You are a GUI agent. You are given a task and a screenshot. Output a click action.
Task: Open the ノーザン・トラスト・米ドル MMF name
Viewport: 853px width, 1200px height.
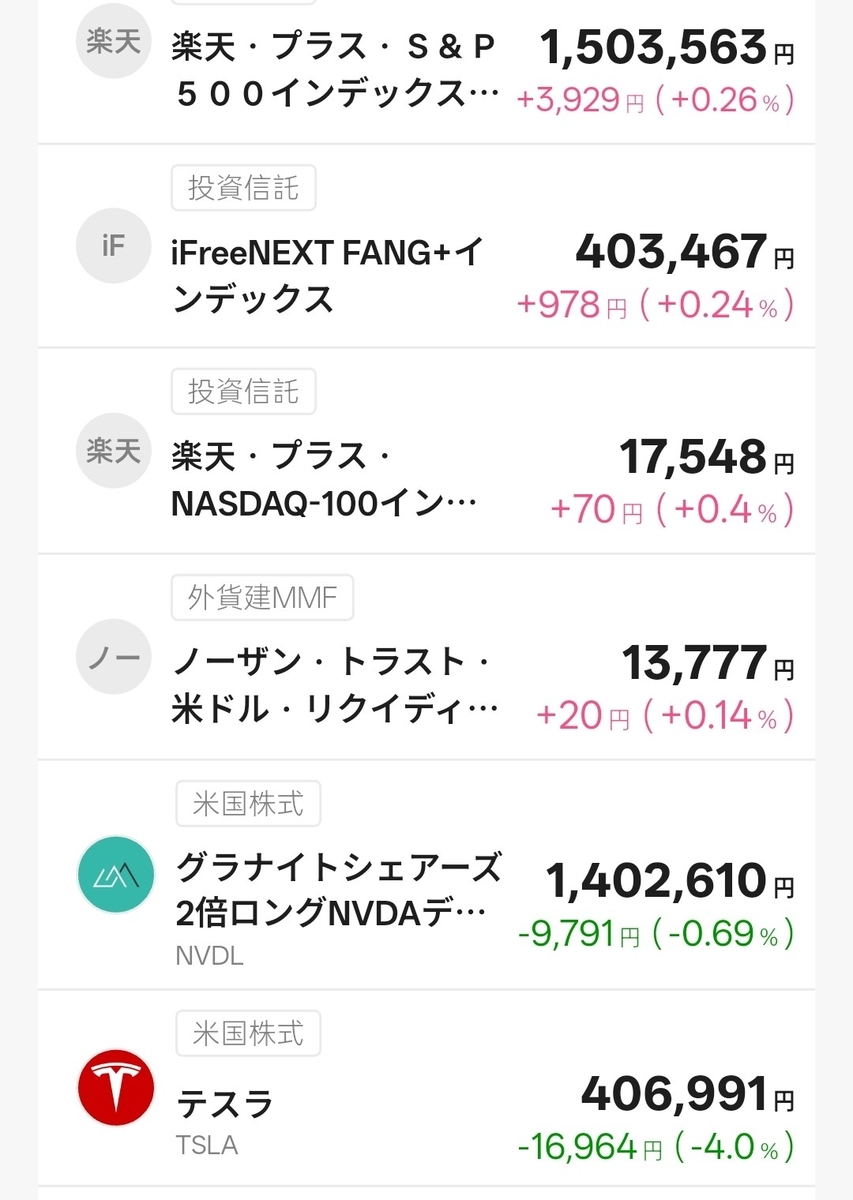point(334,686)
